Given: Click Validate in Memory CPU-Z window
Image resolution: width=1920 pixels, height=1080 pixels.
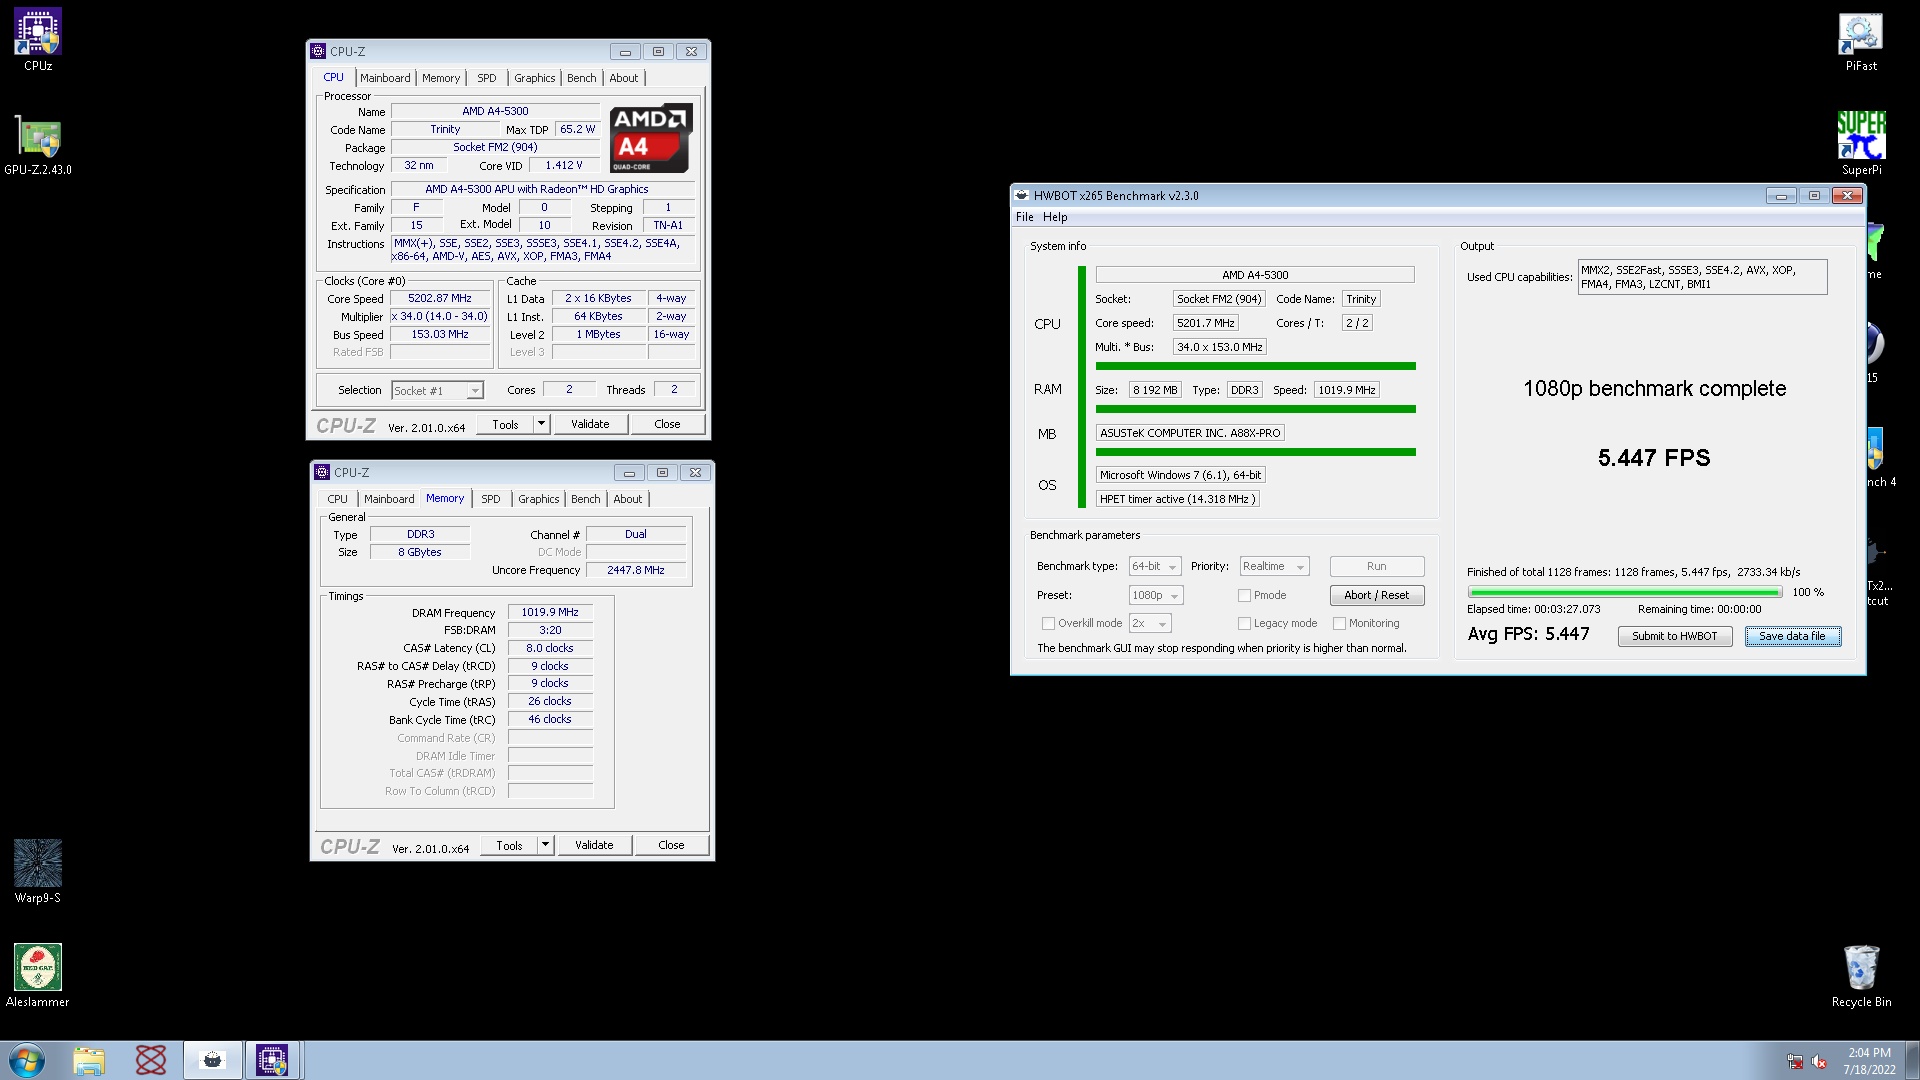Looking at the screenshot, I should pos(594,845).
